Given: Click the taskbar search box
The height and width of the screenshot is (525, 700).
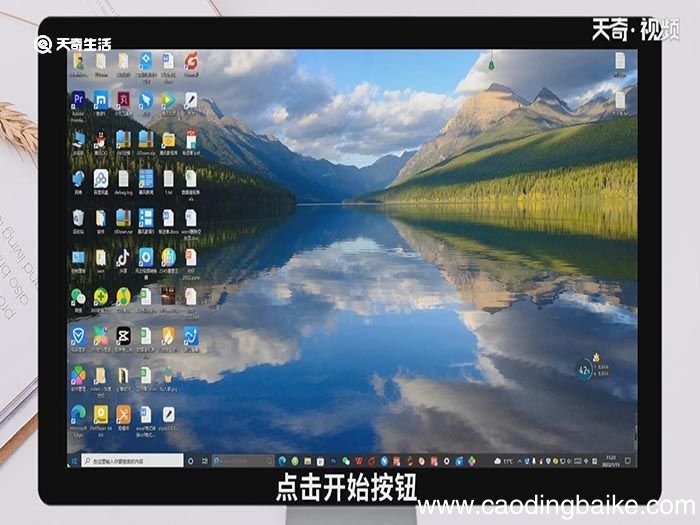Looking at the screenshot, I should pos(132,461).
